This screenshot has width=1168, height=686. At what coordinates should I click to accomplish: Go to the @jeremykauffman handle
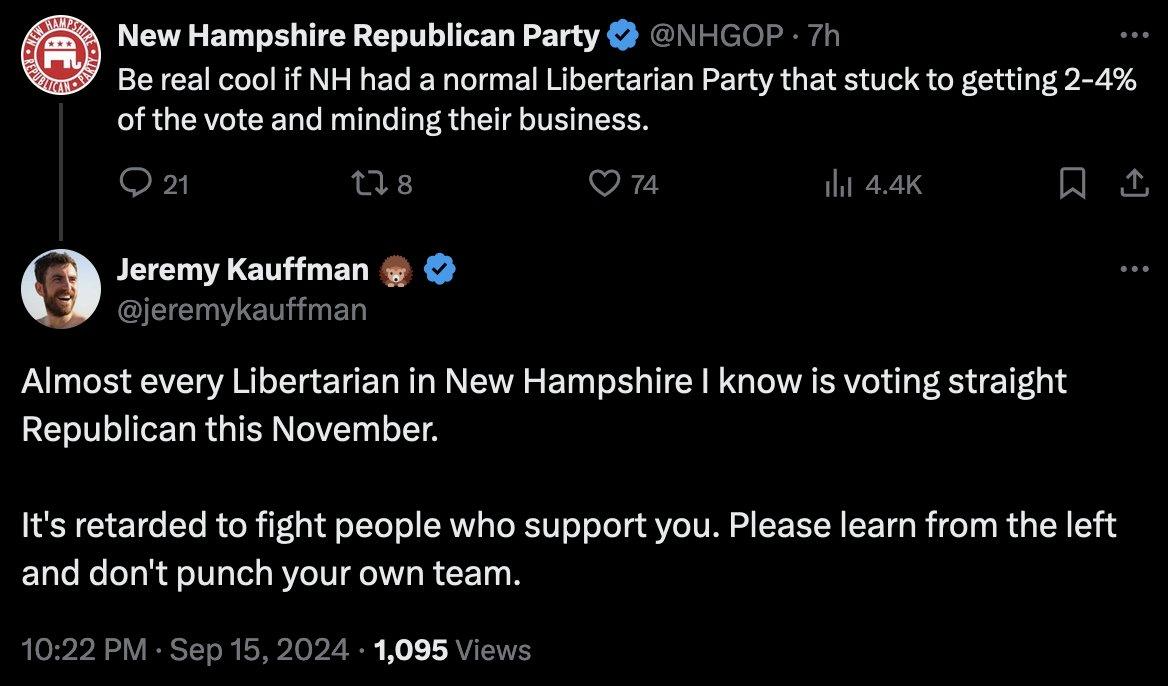(242, 310)
